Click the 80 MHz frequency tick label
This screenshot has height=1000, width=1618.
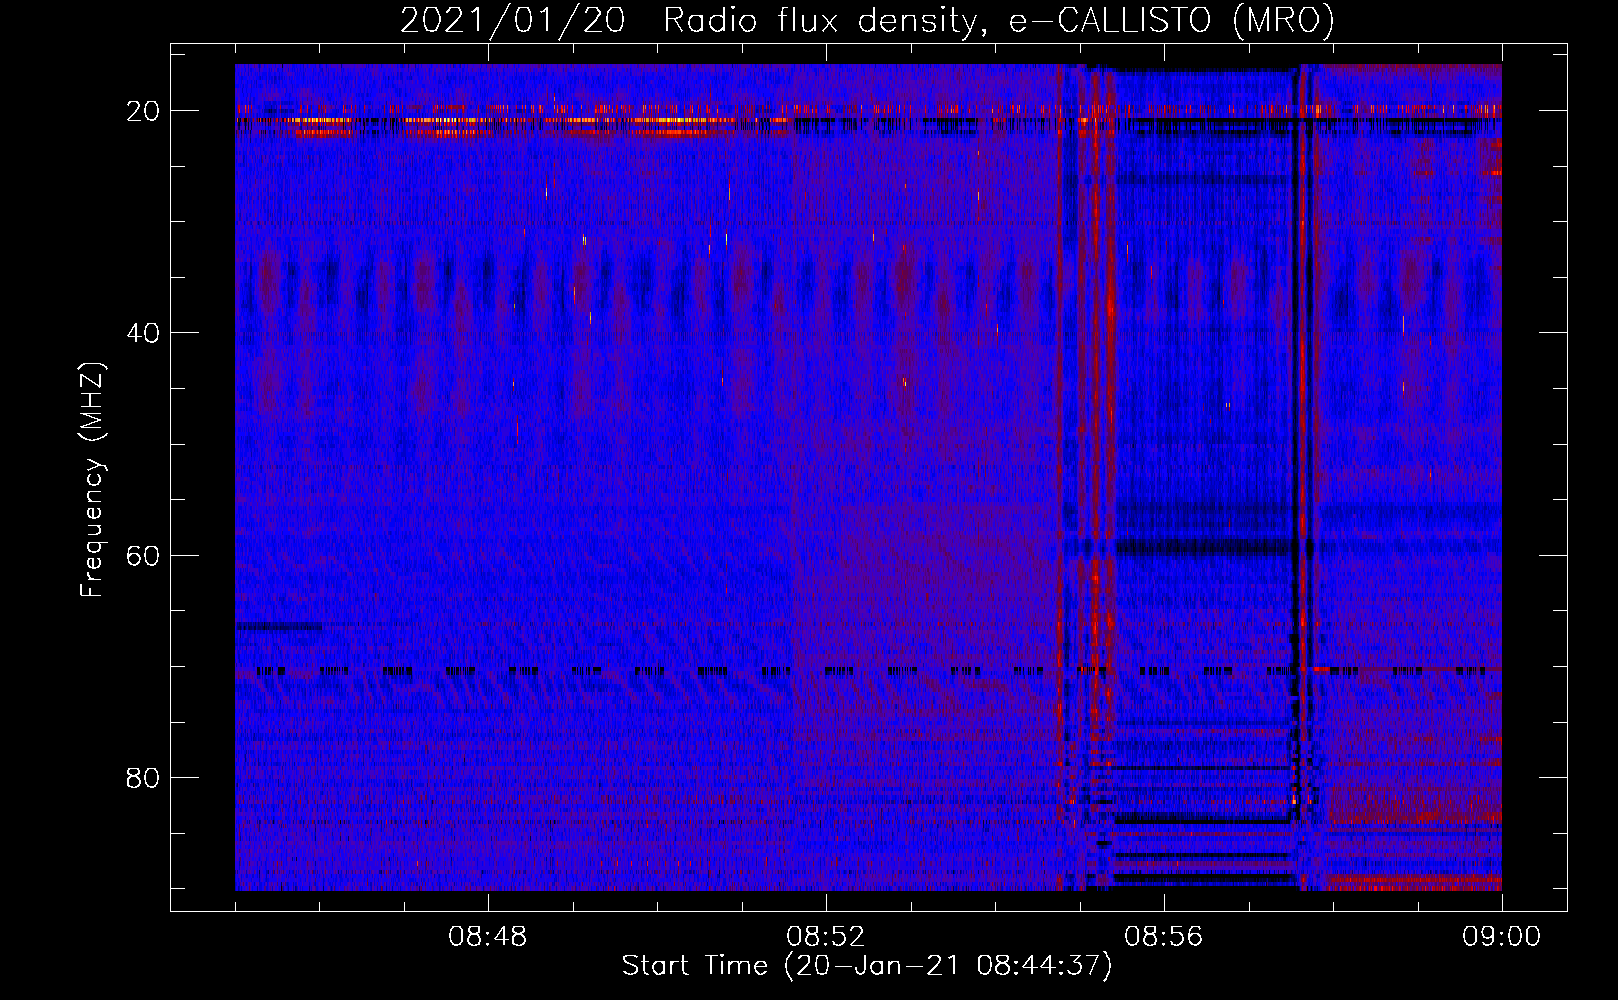click(x=144, y=777)
